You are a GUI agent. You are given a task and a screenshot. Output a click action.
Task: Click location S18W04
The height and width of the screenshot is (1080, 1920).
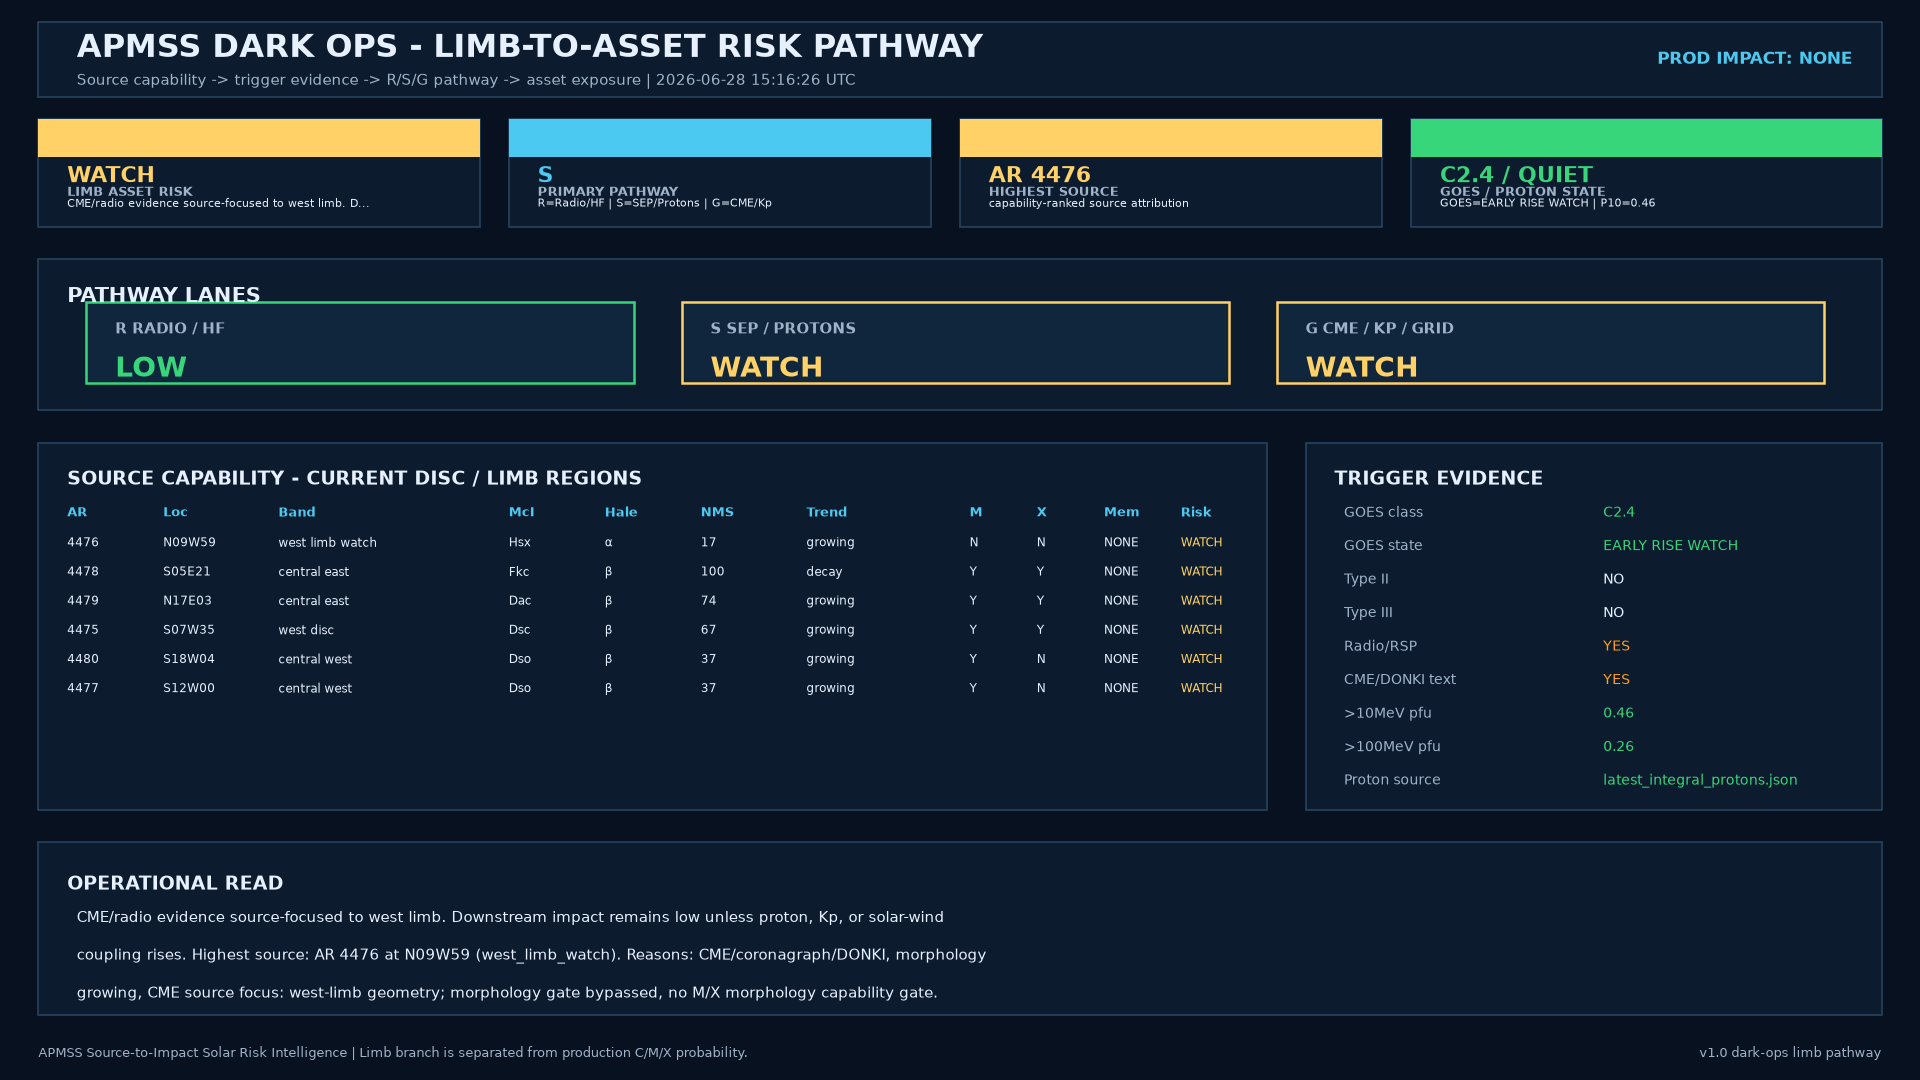pos(189,659)
